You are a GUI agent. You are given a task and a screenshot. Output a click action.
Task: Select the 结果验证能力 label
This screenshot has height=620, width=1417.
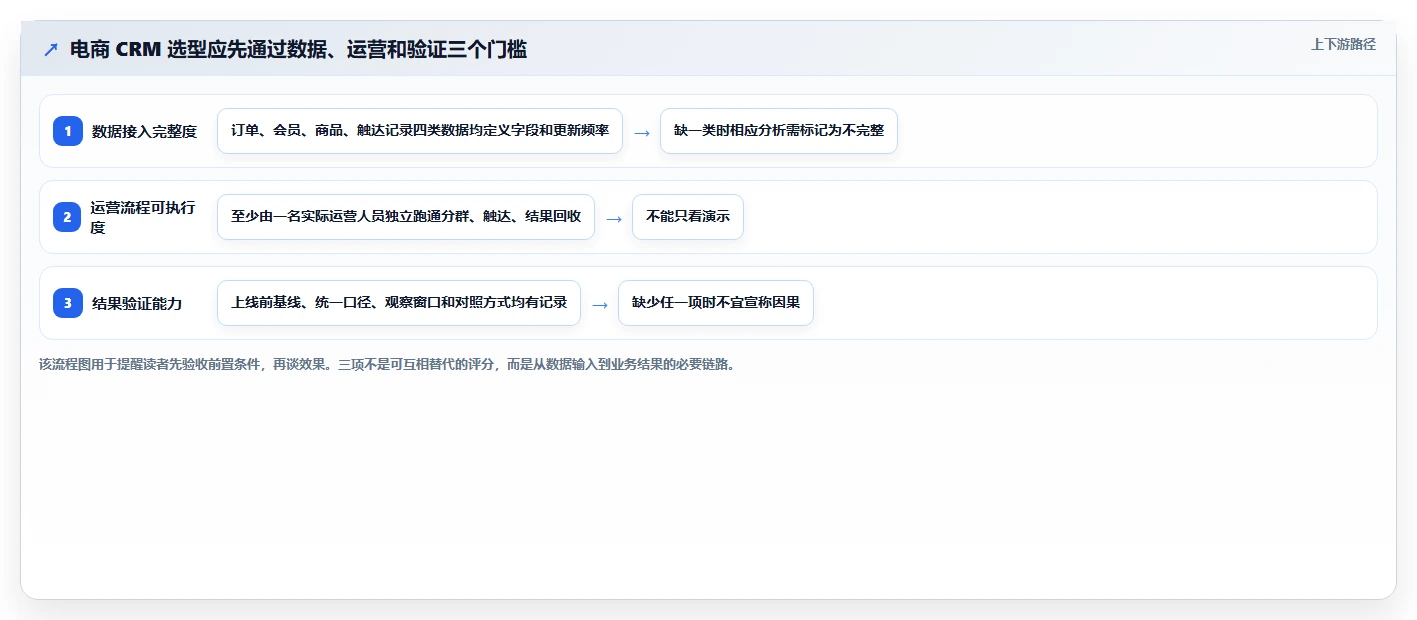click(x=137, y=303)
